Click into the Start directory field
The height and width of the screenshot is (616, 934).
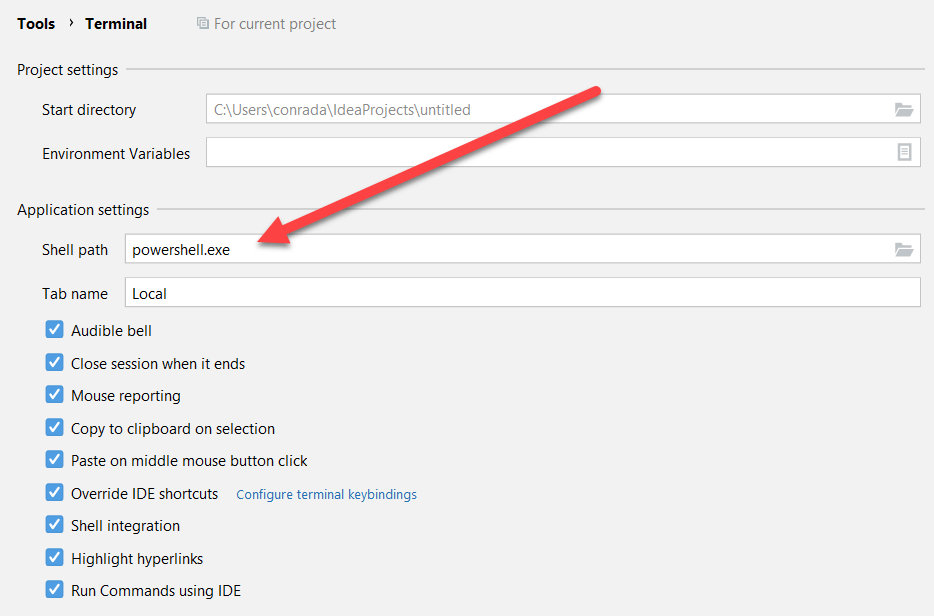pos(540,109)
